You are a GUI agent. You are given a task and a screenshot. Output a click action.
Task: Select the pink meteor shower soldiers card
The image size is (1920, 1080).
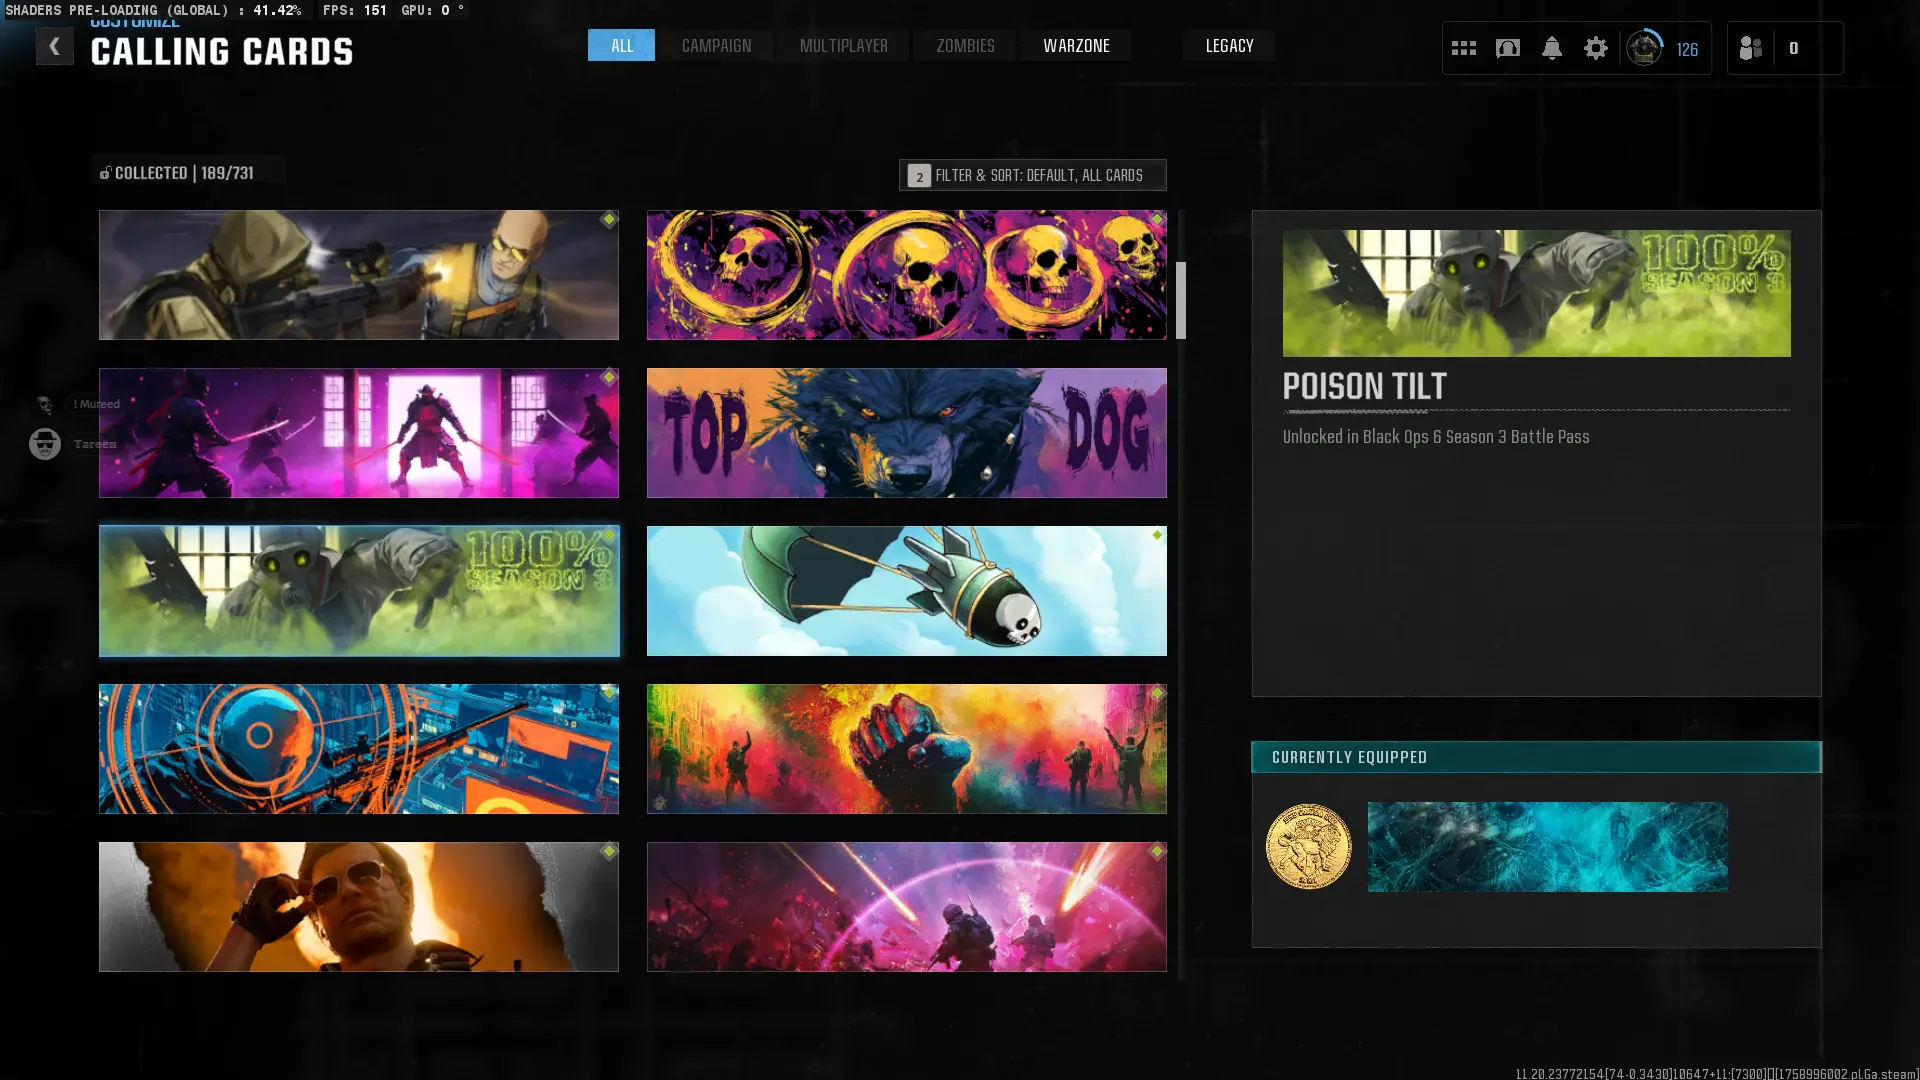[907, 907]
